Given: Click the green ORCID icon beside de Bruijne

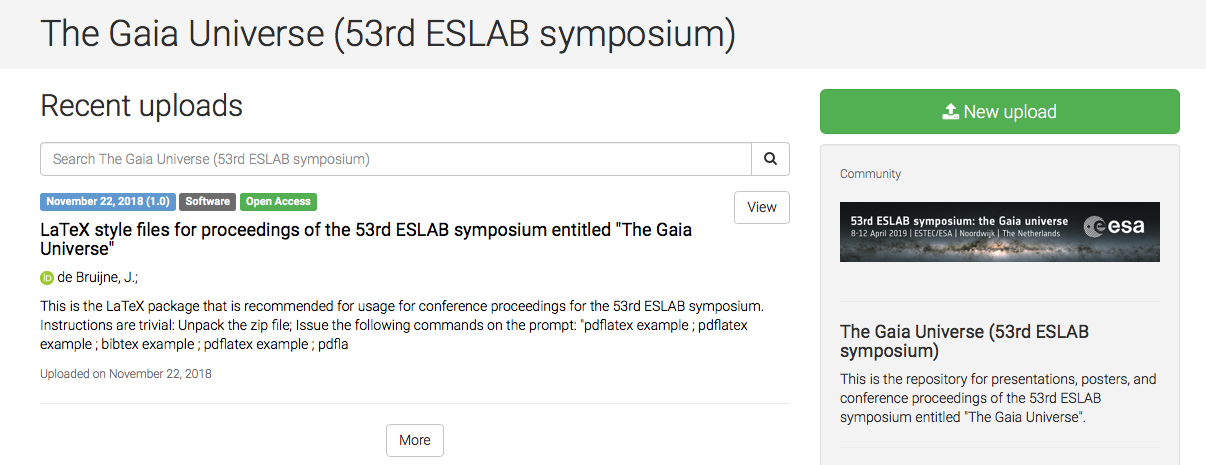Looking at the screenshot, I should (x=46, y=278).
